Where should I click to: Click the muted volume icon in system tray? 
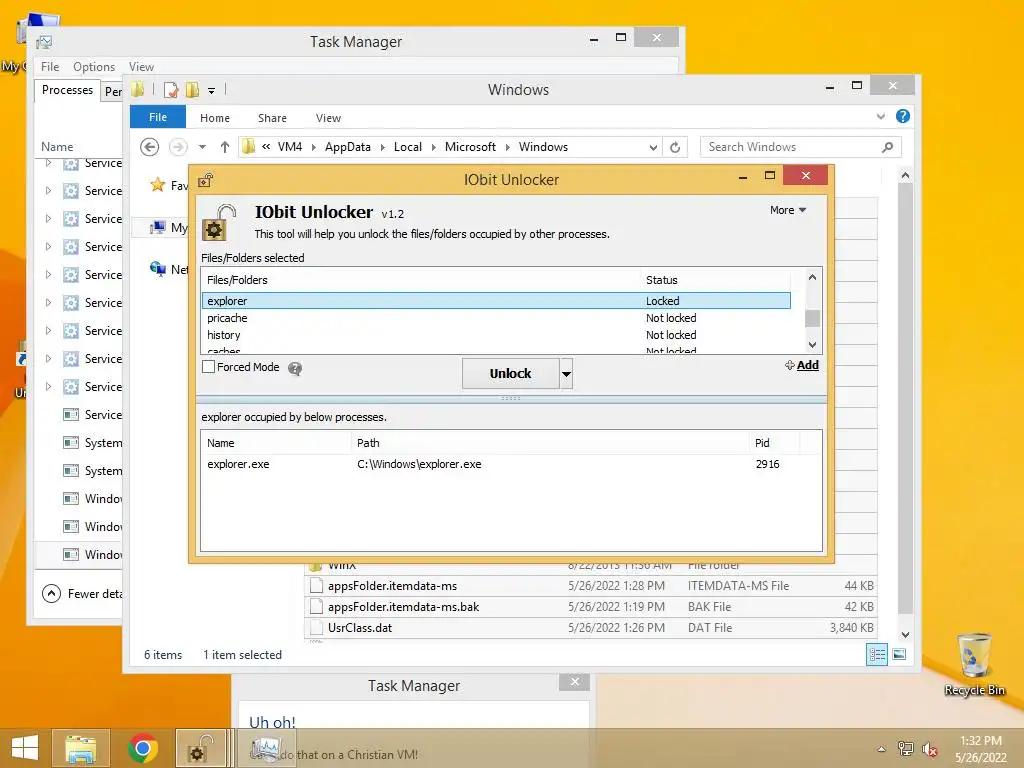(x=929, y=749)
